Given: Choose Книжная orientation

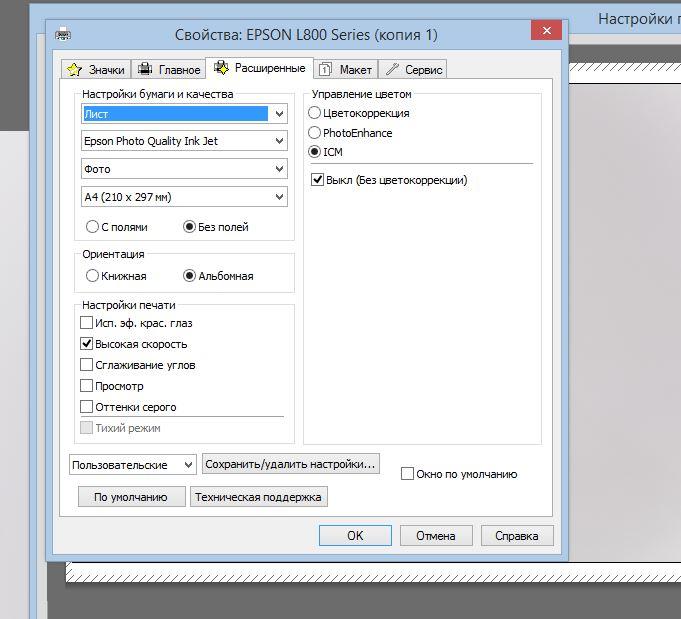Looking at the screenshot, I should [x=92, y=276].
